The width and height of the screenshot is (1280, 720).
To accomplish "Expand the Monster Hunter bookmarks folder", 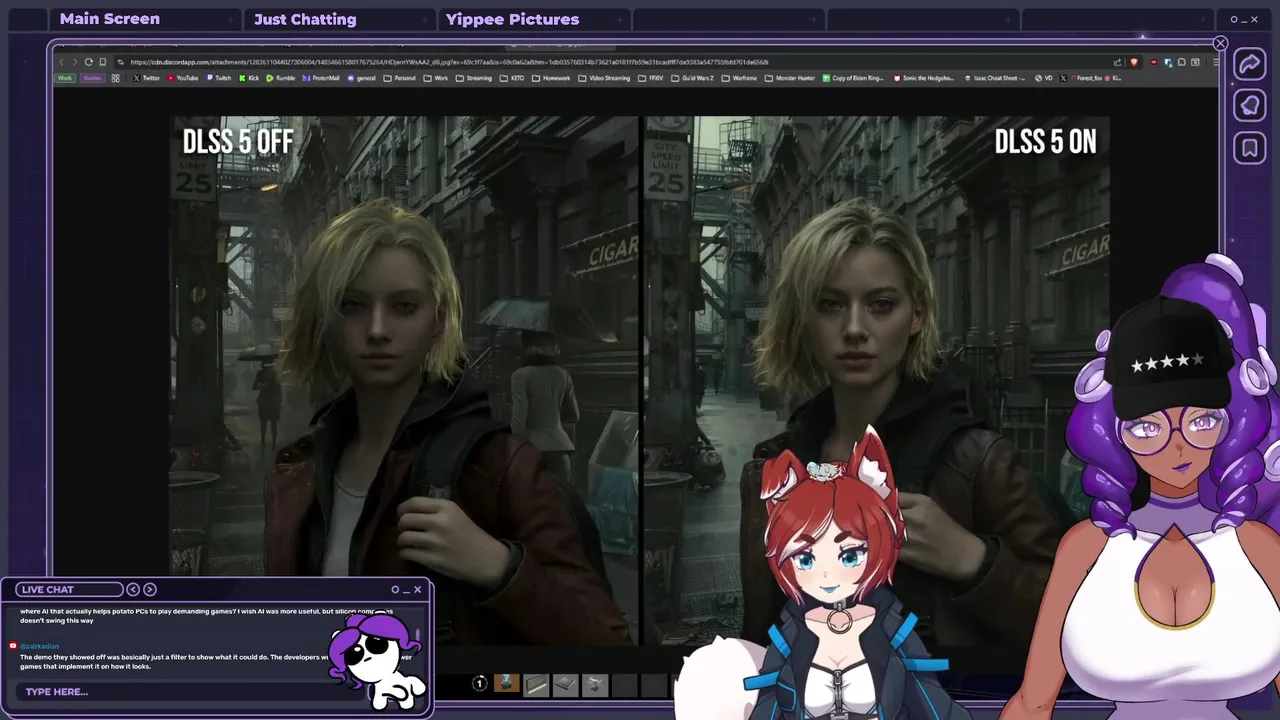I will 790,78.
